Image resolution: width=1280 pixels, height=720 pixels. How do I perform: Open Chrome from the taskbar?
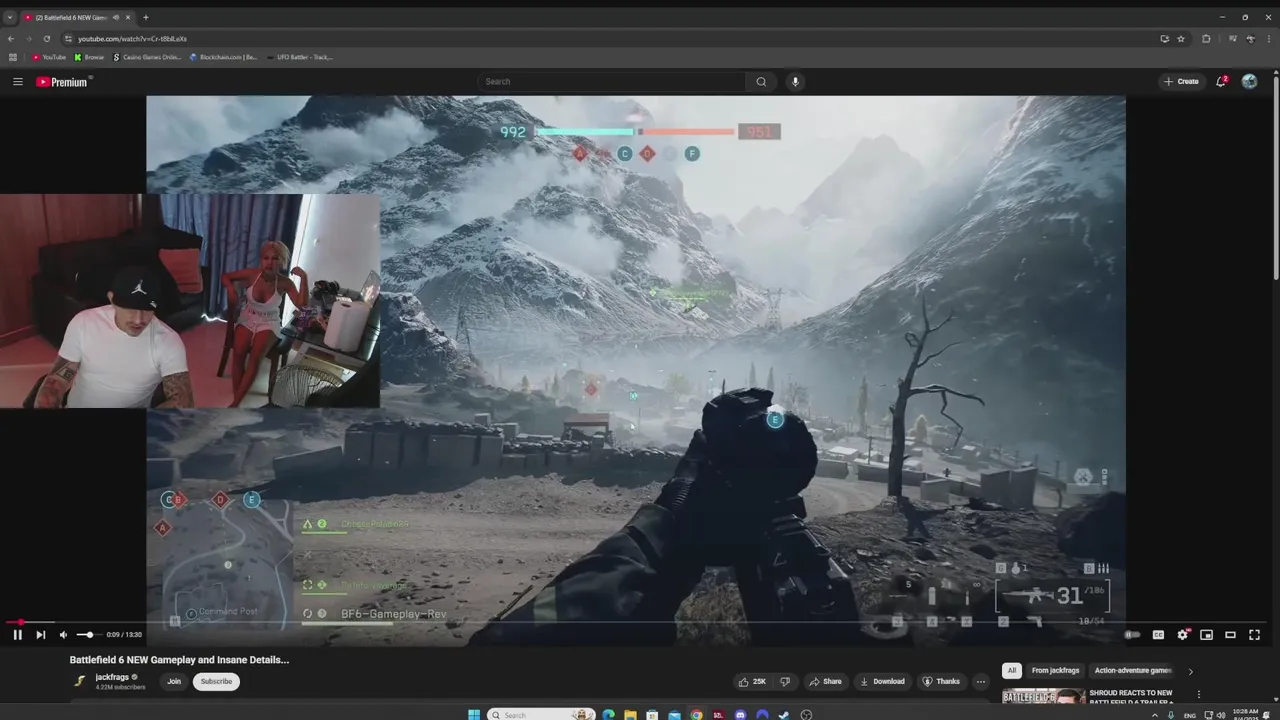696,714
